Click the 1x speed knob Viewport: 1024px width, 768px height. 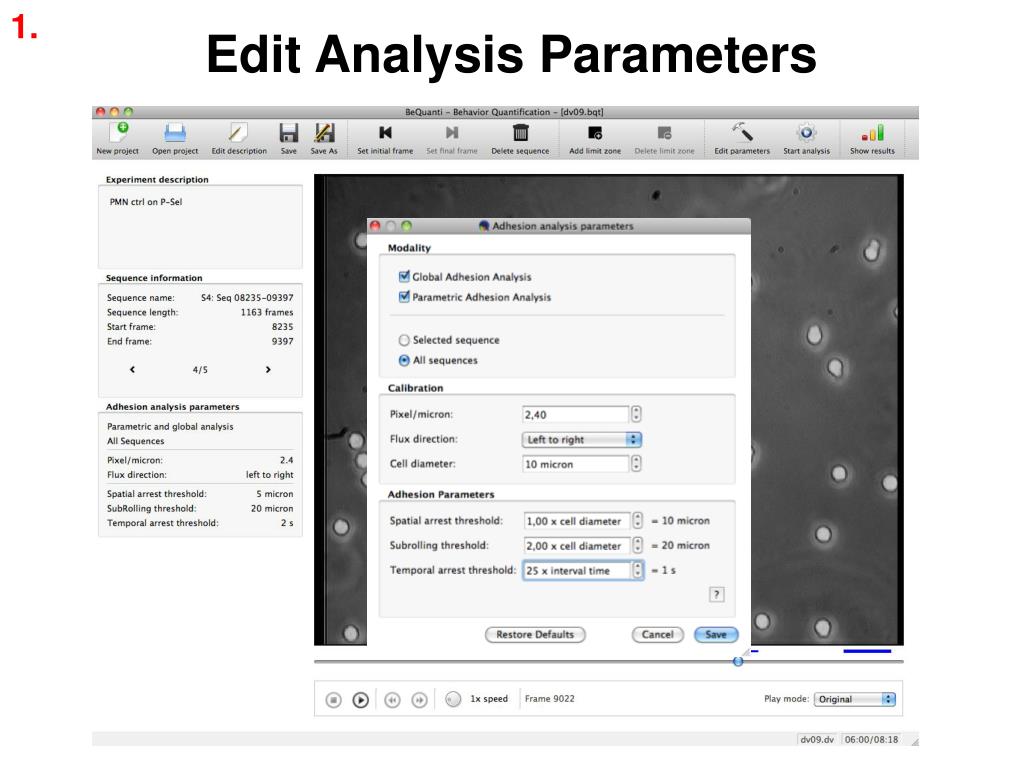point(453,699)
